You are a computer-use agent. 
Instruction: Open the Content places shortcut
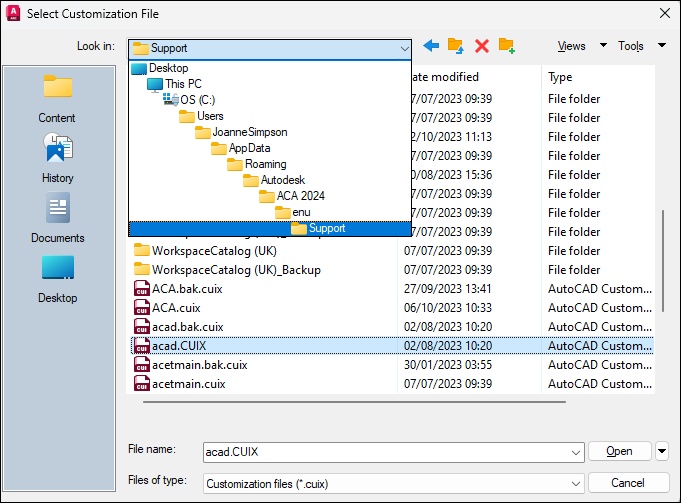[57, 99]
